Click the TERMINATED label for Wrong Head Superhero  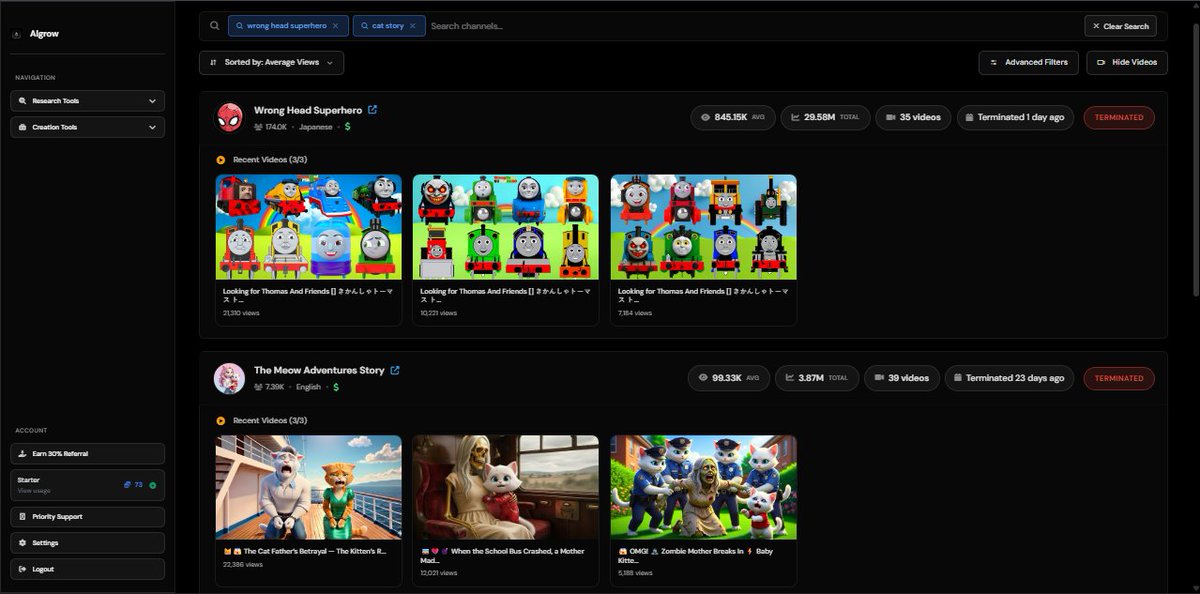[1119, 117]
